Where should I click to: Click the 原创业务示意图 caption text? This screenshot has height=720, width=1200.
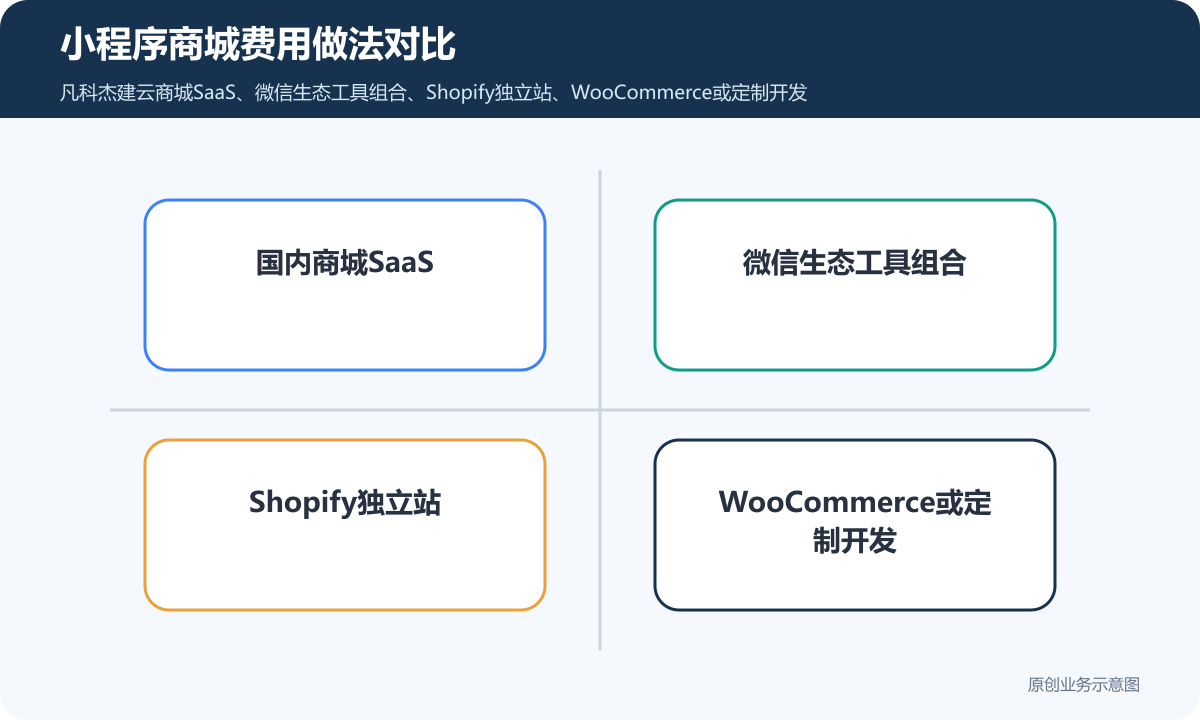click(x=1084, y=685)
